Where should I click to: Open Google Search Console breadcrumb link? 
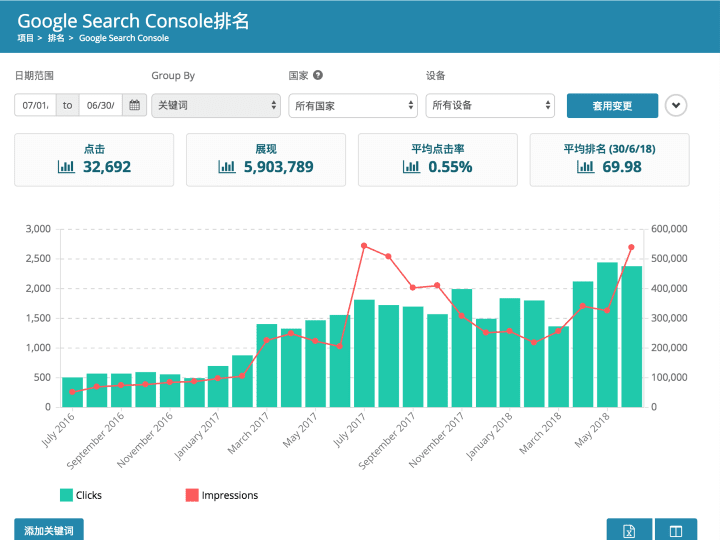124,38
